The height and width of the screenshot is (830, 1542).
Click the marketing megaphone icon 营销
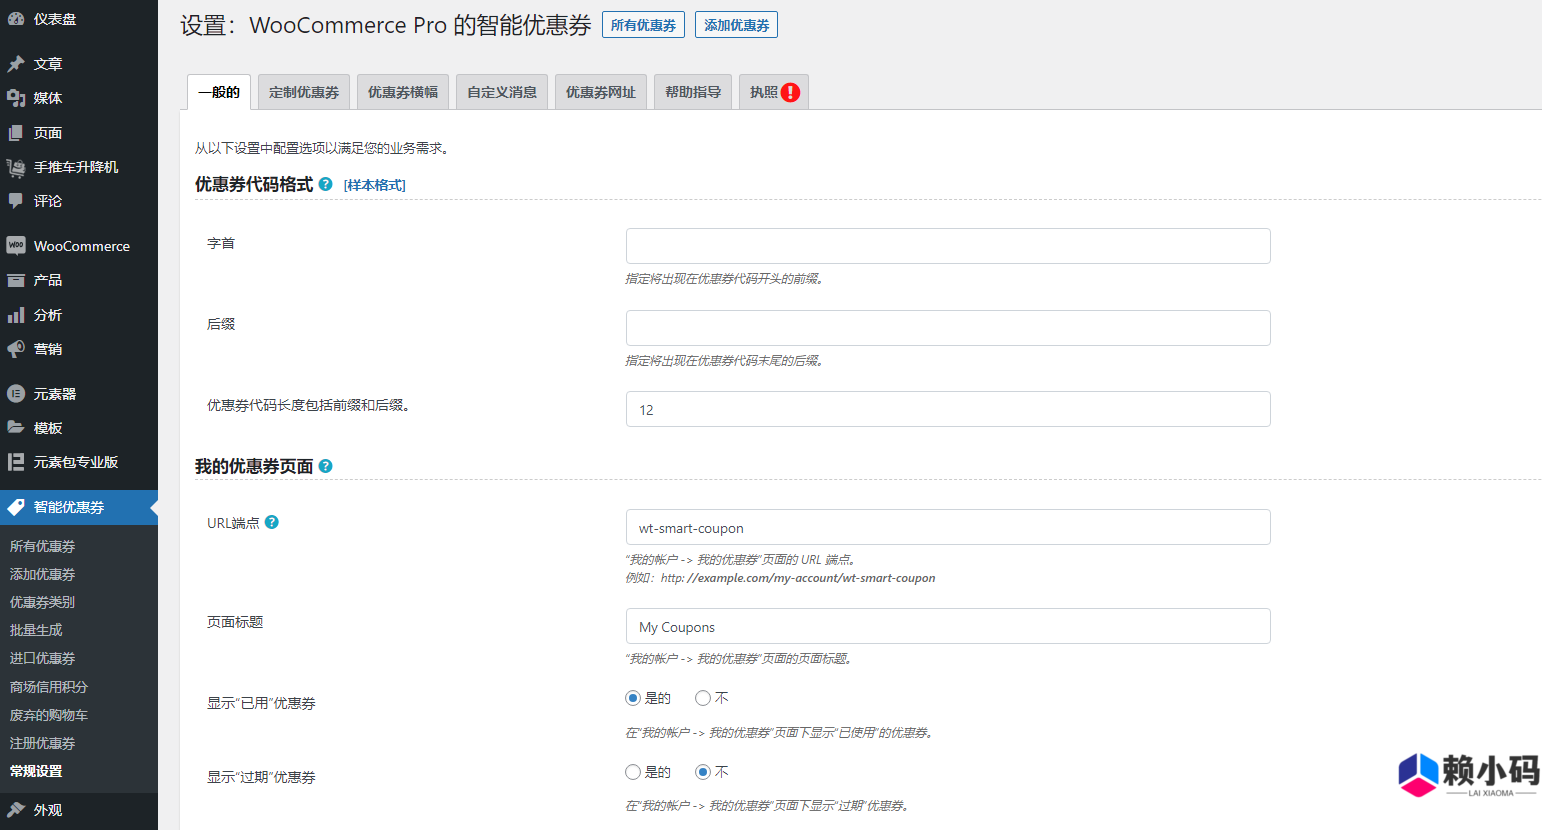16,349
